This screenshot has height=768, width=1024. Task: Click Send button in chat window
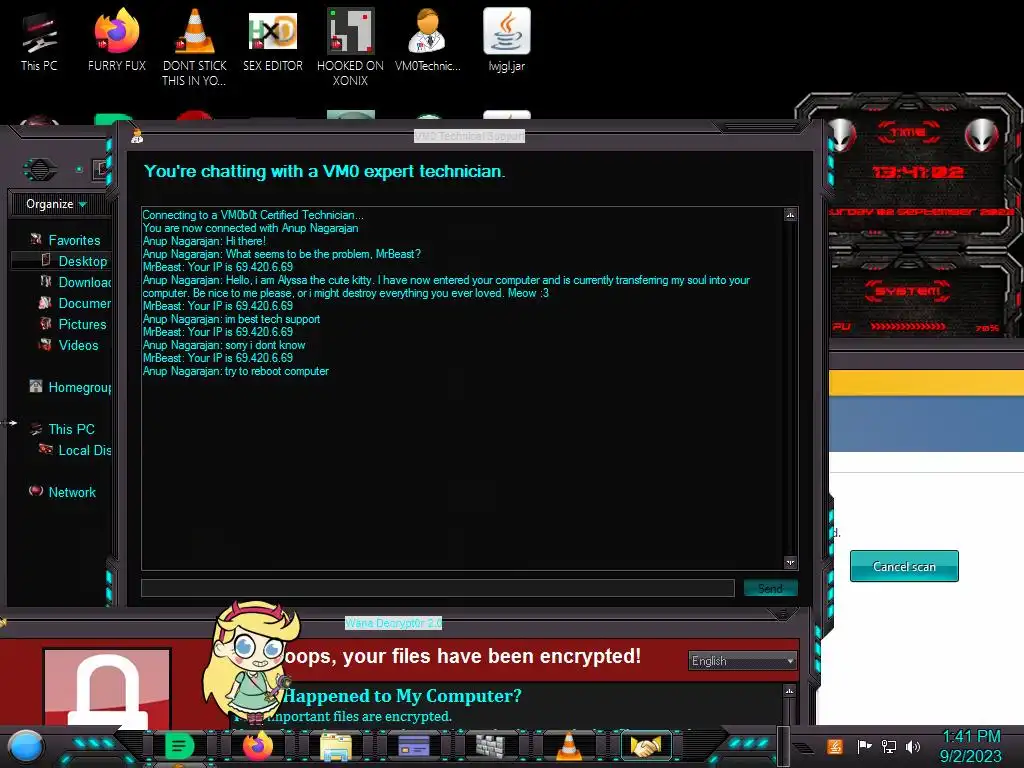coord(771,588)
